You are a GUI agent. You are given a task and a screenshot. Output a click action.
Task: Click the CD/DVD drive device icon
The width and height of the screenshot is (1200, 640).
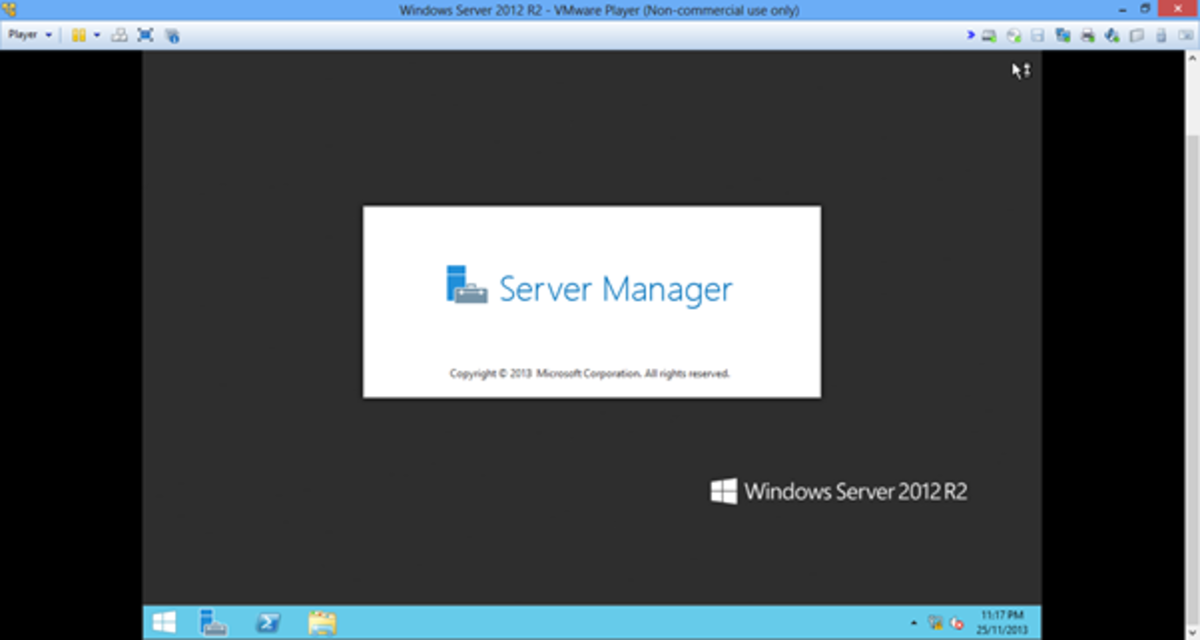coord(1014,36)
